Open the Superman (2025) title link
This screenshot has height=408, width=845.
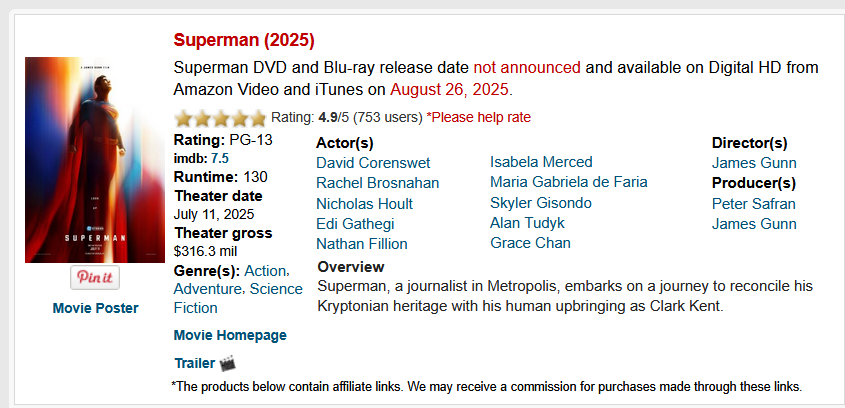(244, 40)
